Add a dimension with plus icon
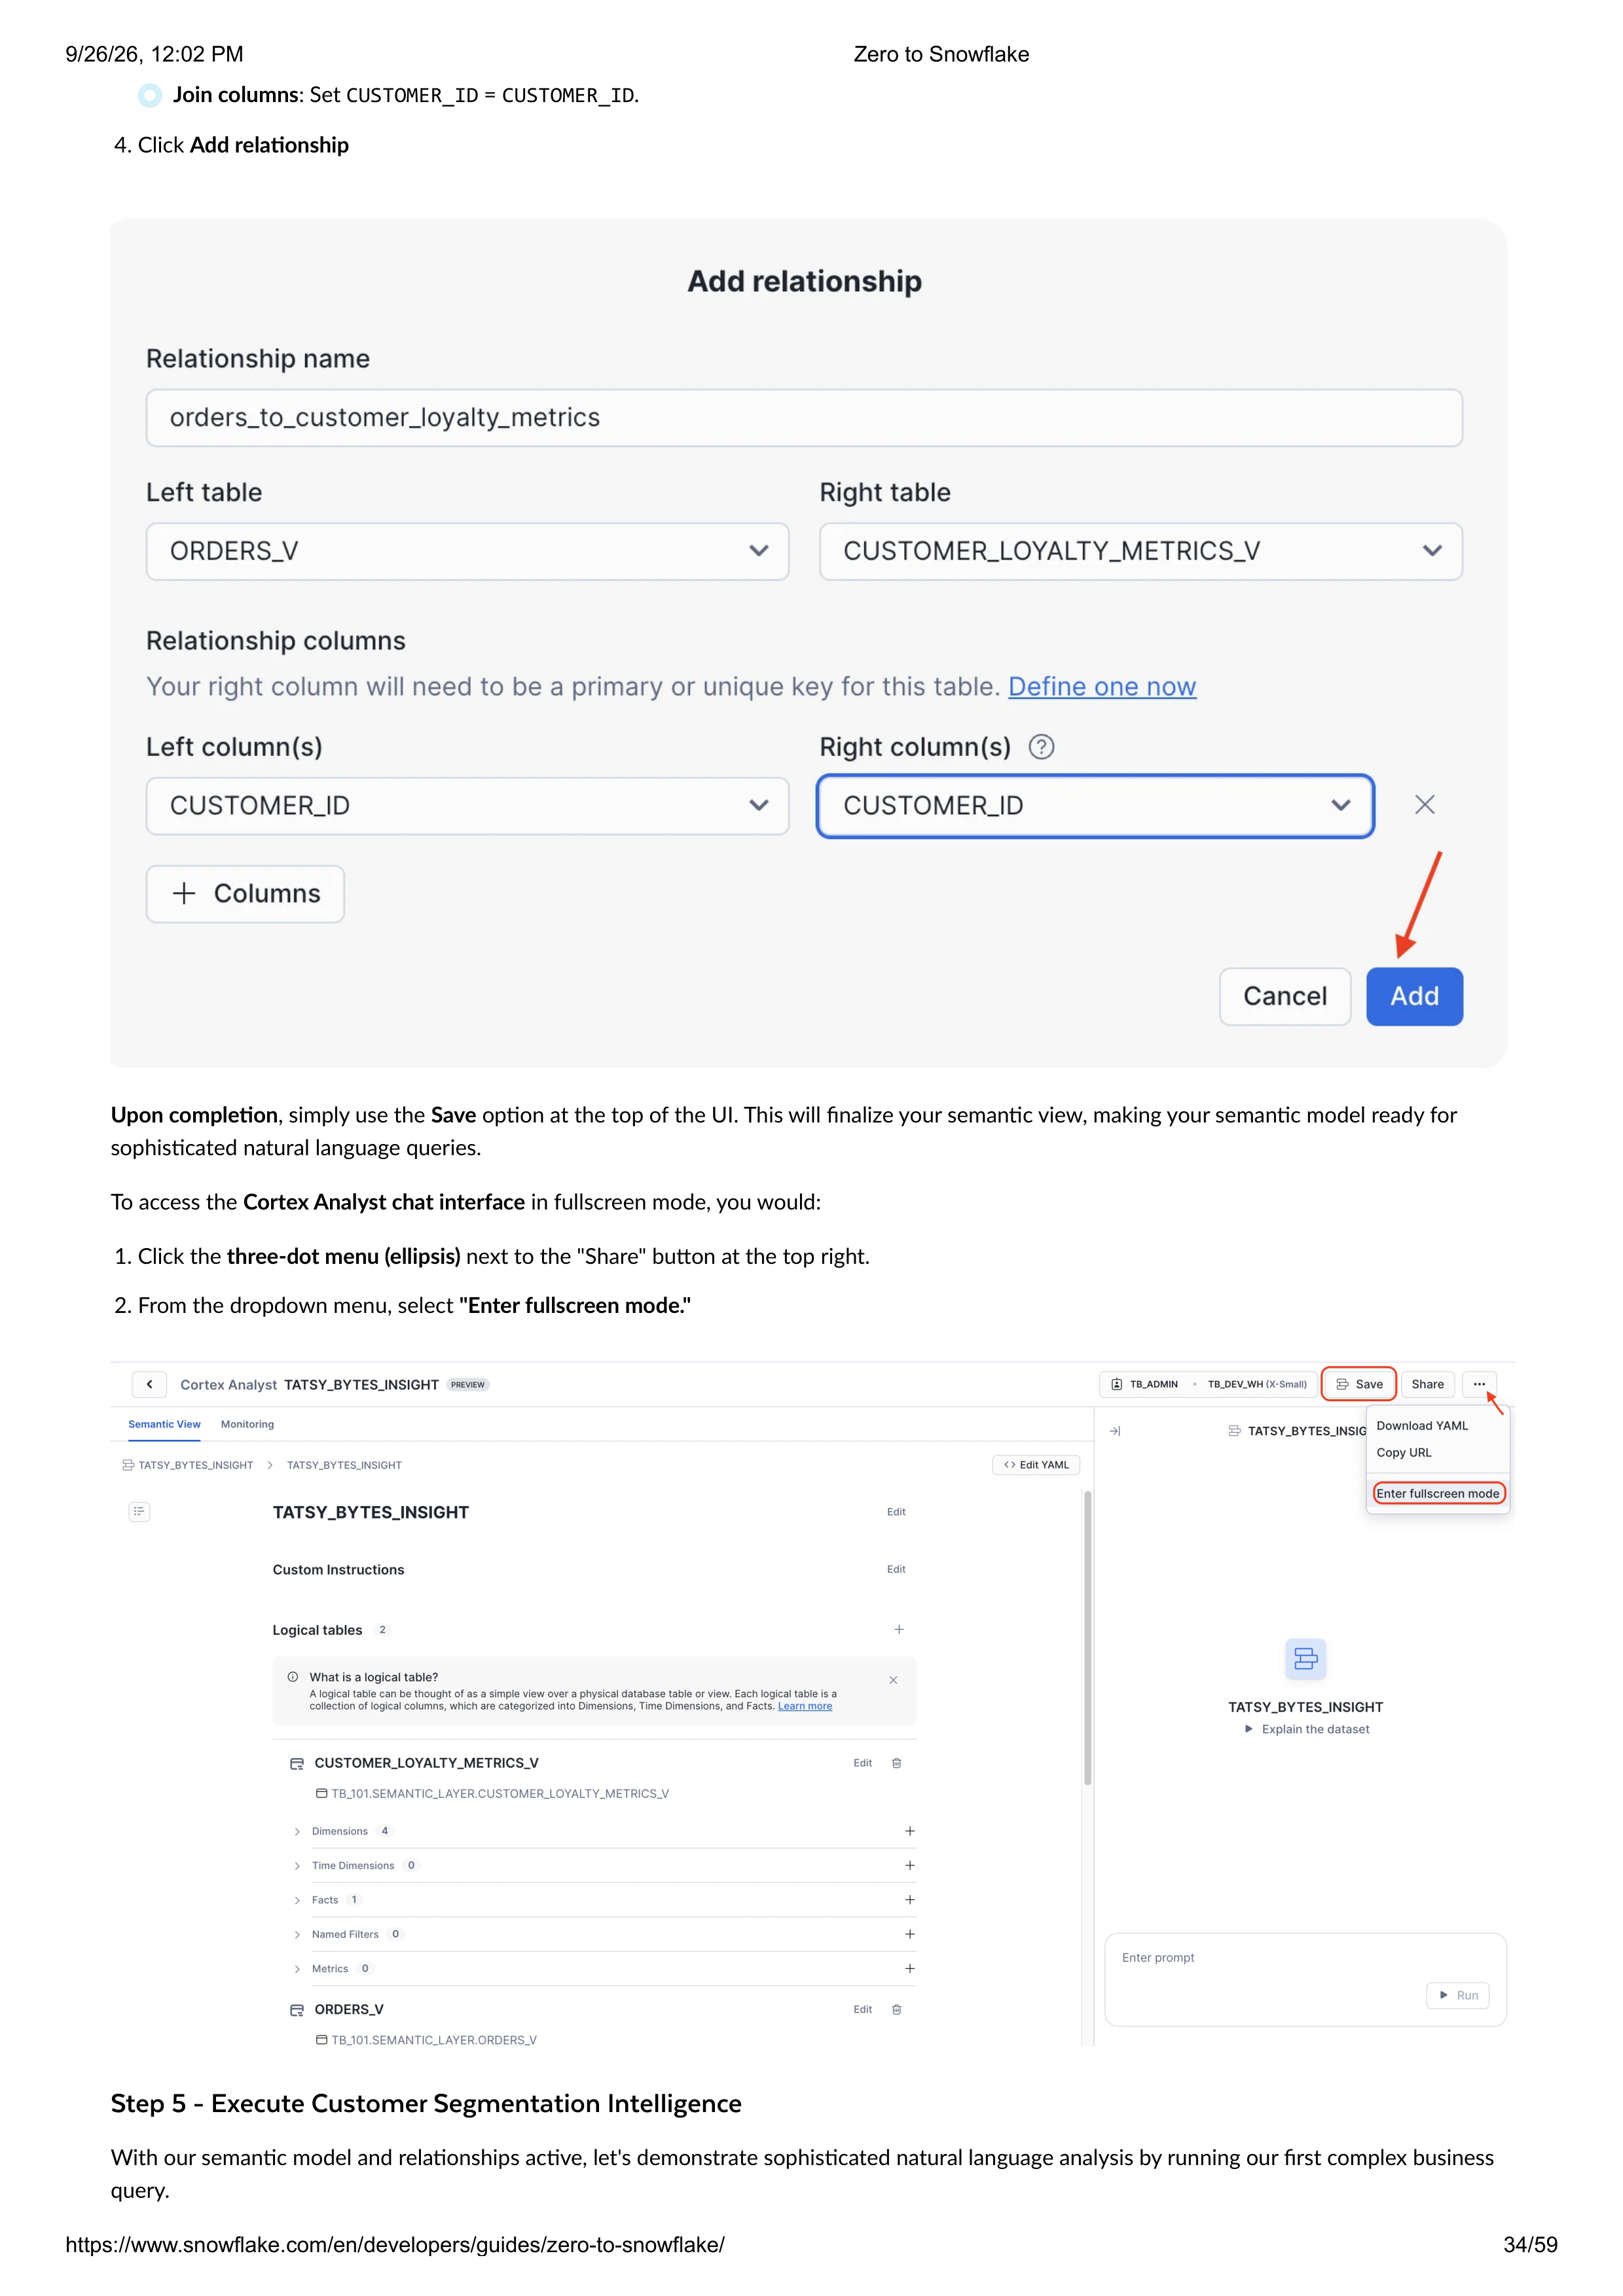The width and height of the screenshot is (1623, 2296). point(910,1832)
